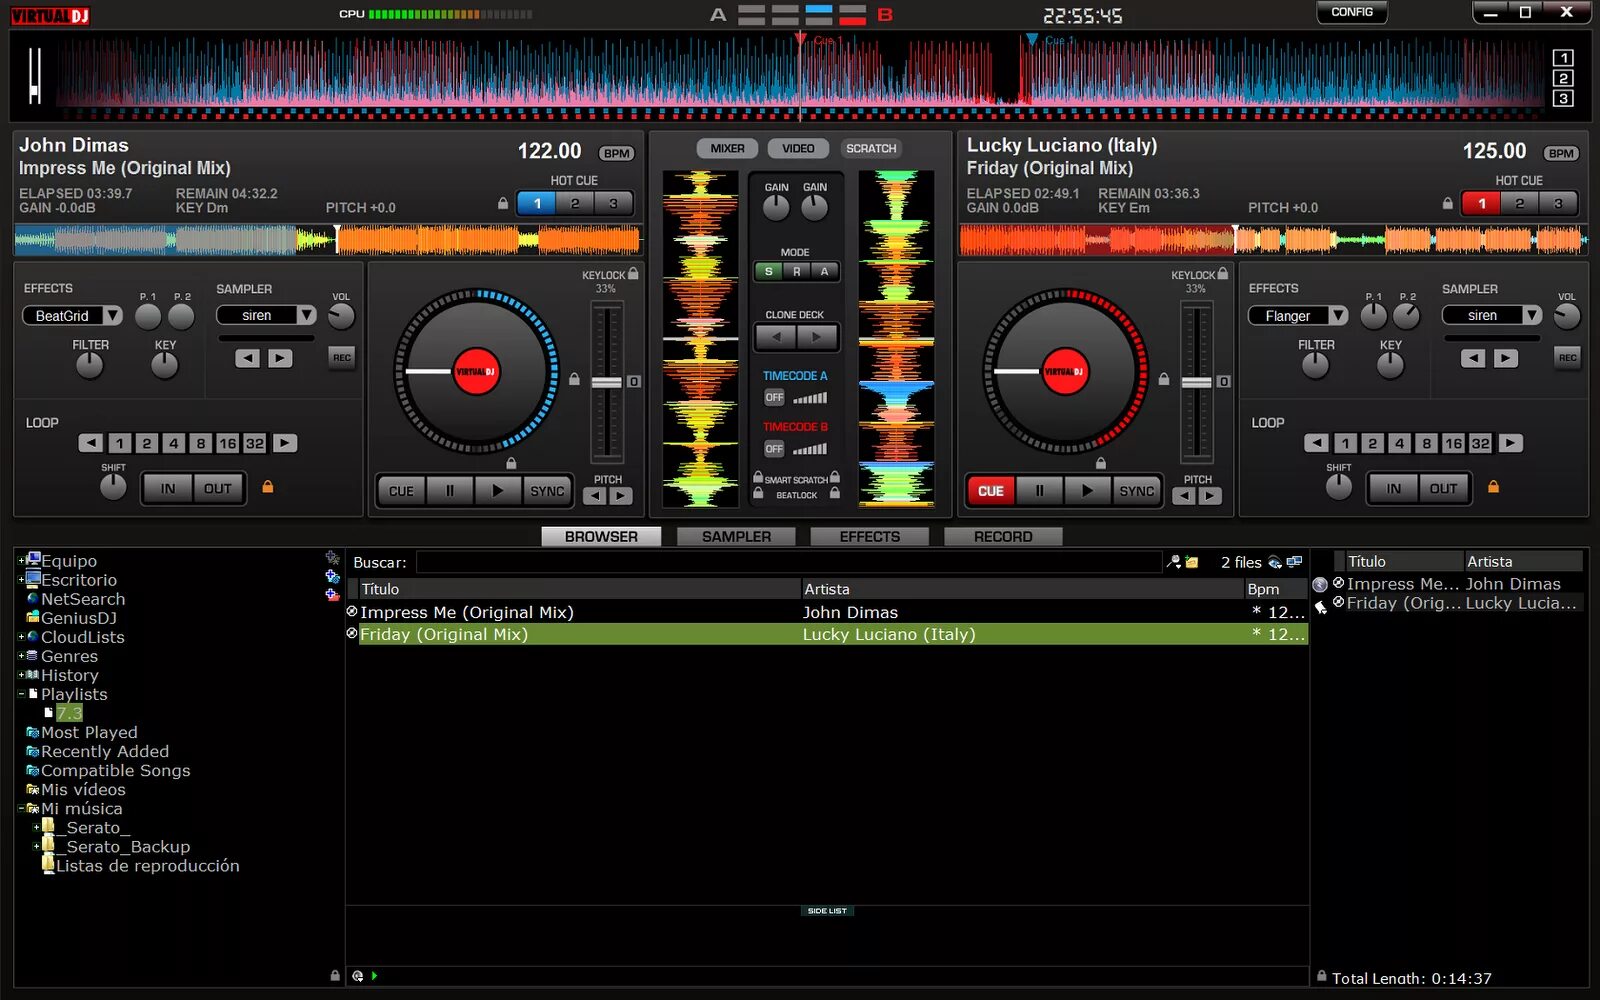1600x1000 pixels.
Task: Expand the Mi música folder tree
Action: 22,808
